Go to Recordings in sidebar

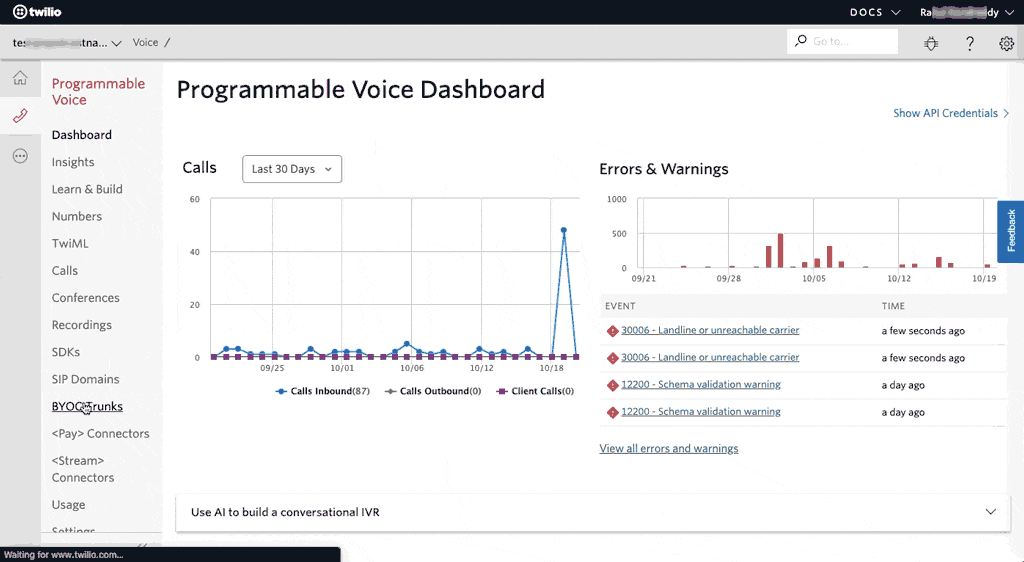coord(82,325)
